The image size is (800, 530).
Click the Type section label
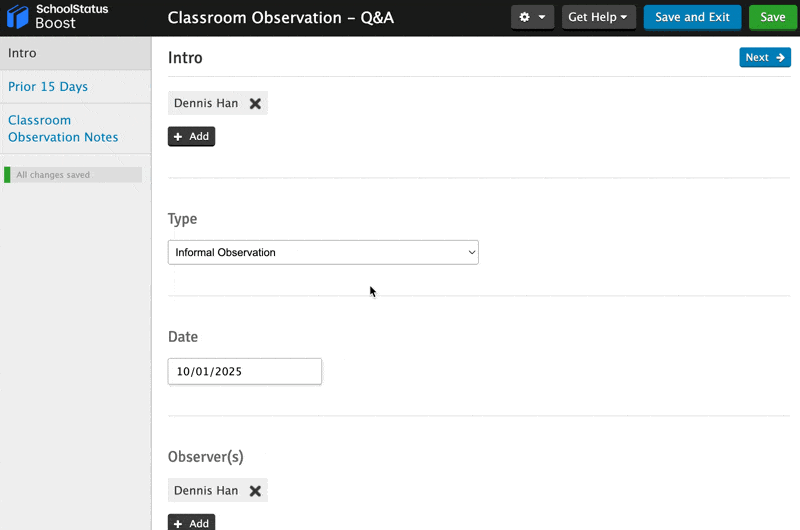pyautogui.click(x=182, y=219)
